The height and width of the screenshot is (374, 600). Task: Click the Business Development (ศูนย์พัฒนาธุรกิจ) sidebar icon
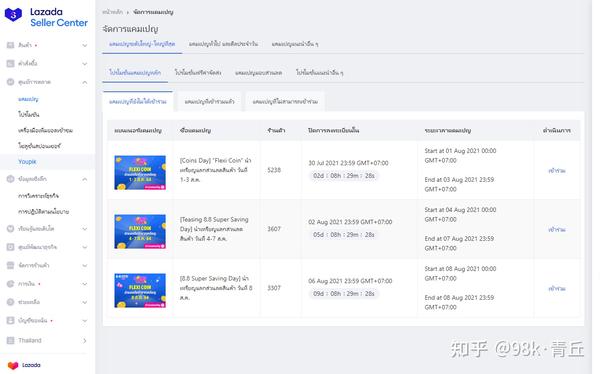[x=10, y=247]
